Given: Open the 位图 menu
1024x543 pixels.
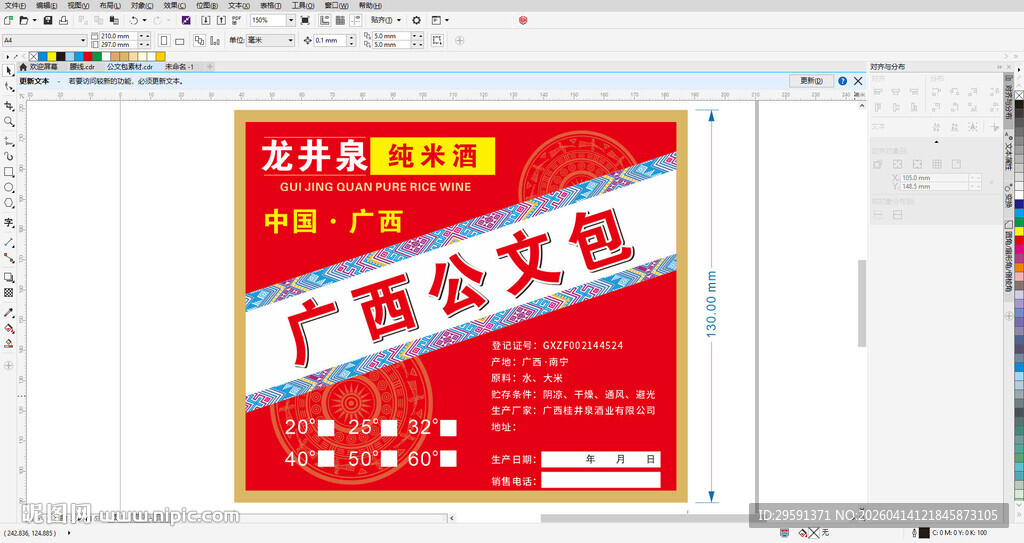Looking at the screenshot, I should tap(206, 5).
